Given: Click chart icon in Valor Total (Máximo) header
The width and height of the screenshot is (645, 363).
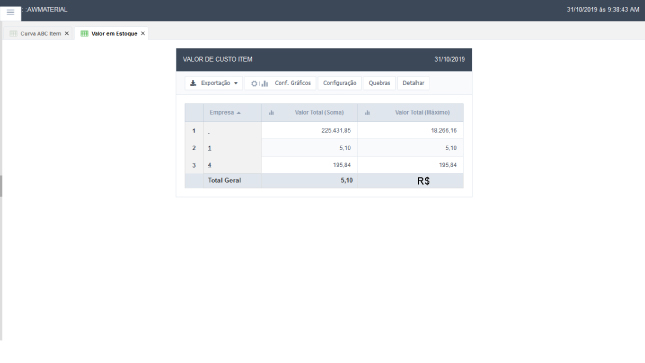Looking at the screenshot, I should (367, 113).
